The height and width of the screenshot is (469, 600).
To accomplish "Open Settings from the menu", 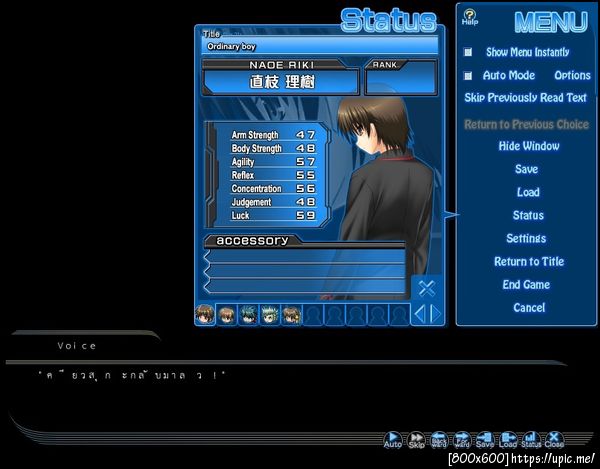I will (x=526, y=239).
